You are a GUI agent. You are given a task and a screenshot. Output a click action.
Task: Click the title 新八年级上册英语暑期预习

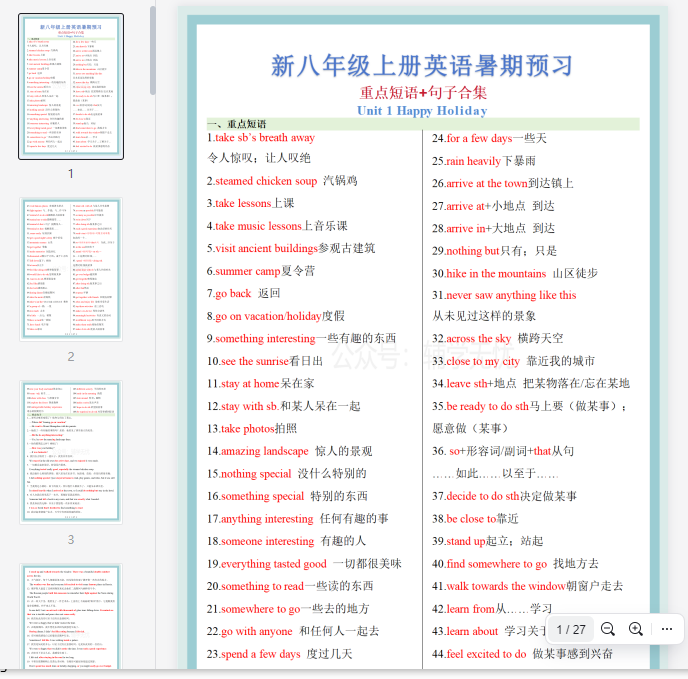click(x=422, y=66)
